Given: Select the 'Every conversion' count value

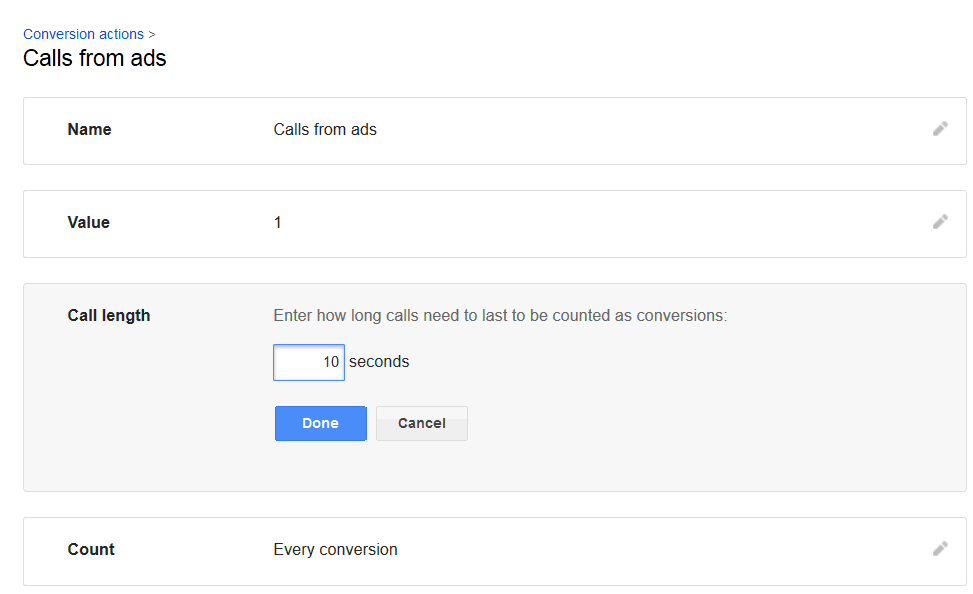Looking at the screenshot, I should pyautogui.click(x=335, y=549).
